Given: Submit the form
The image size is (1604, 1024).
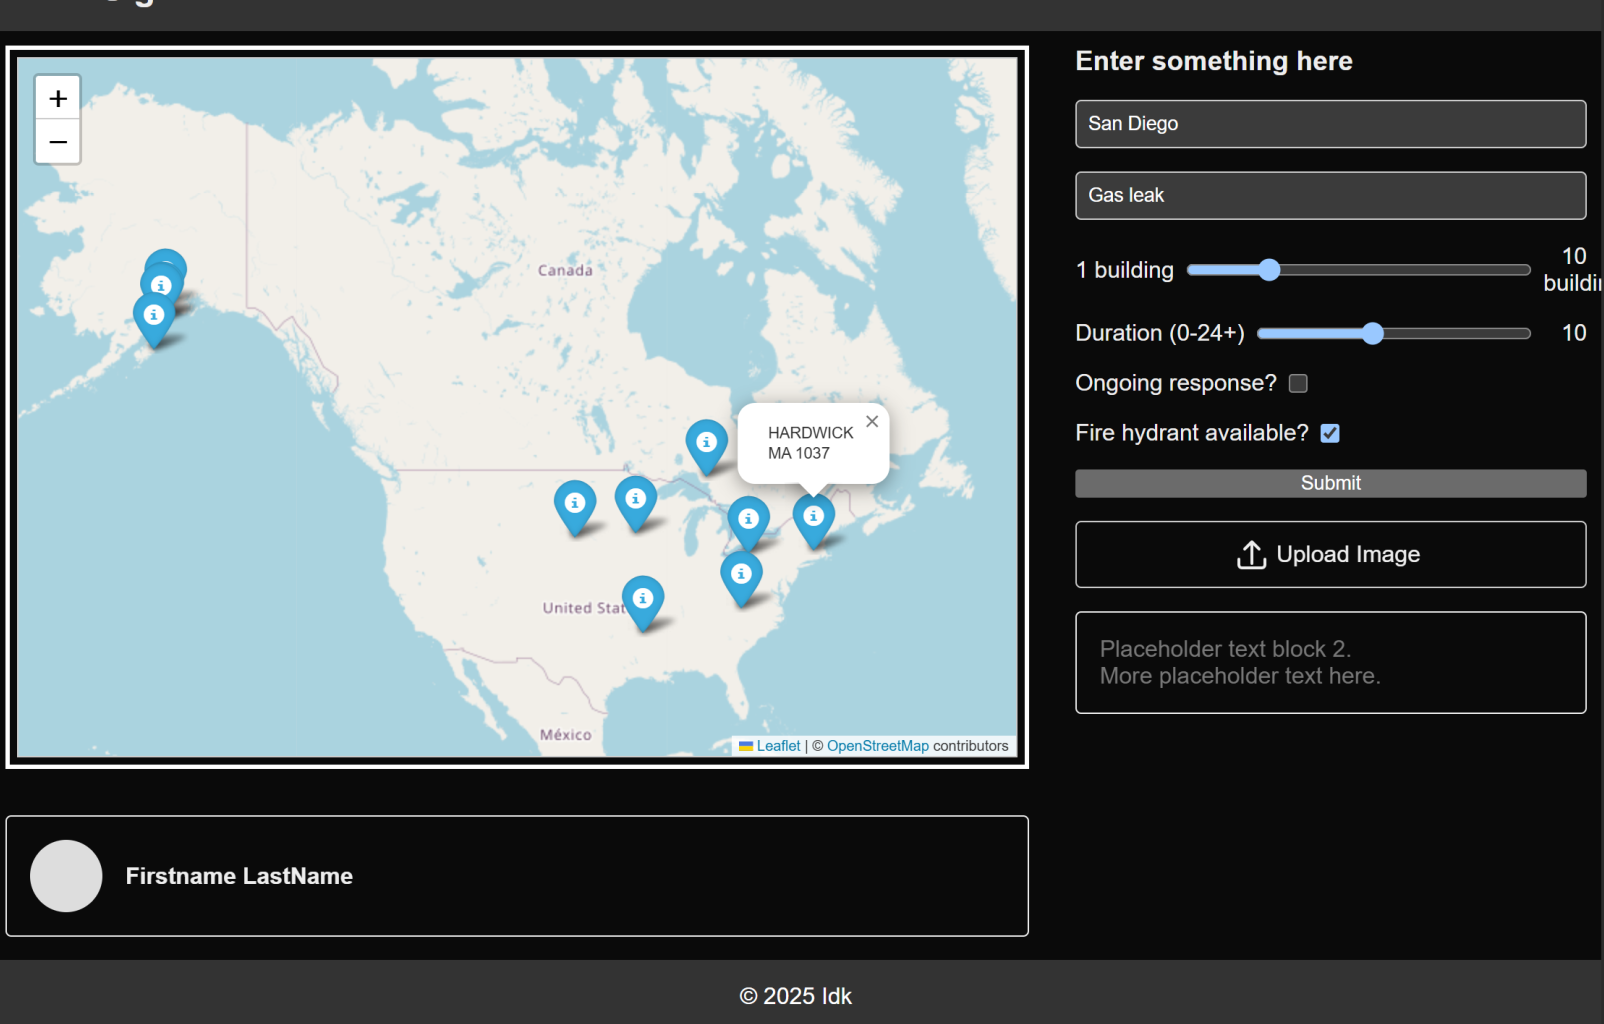Looking at the screenshot, I should (1331, 484).
